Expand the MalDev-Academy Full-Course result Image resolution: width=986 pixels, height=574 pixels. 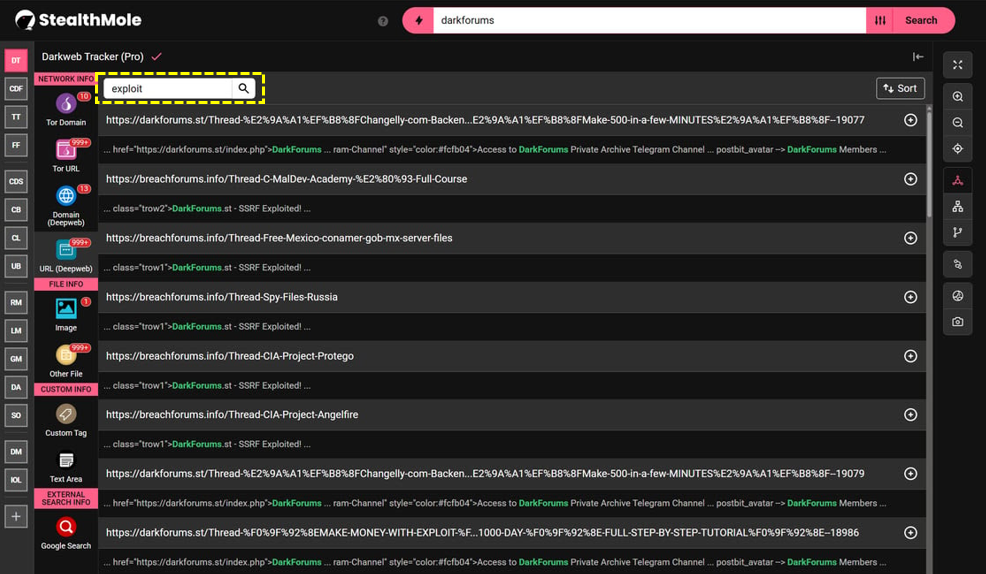point(911,179)
